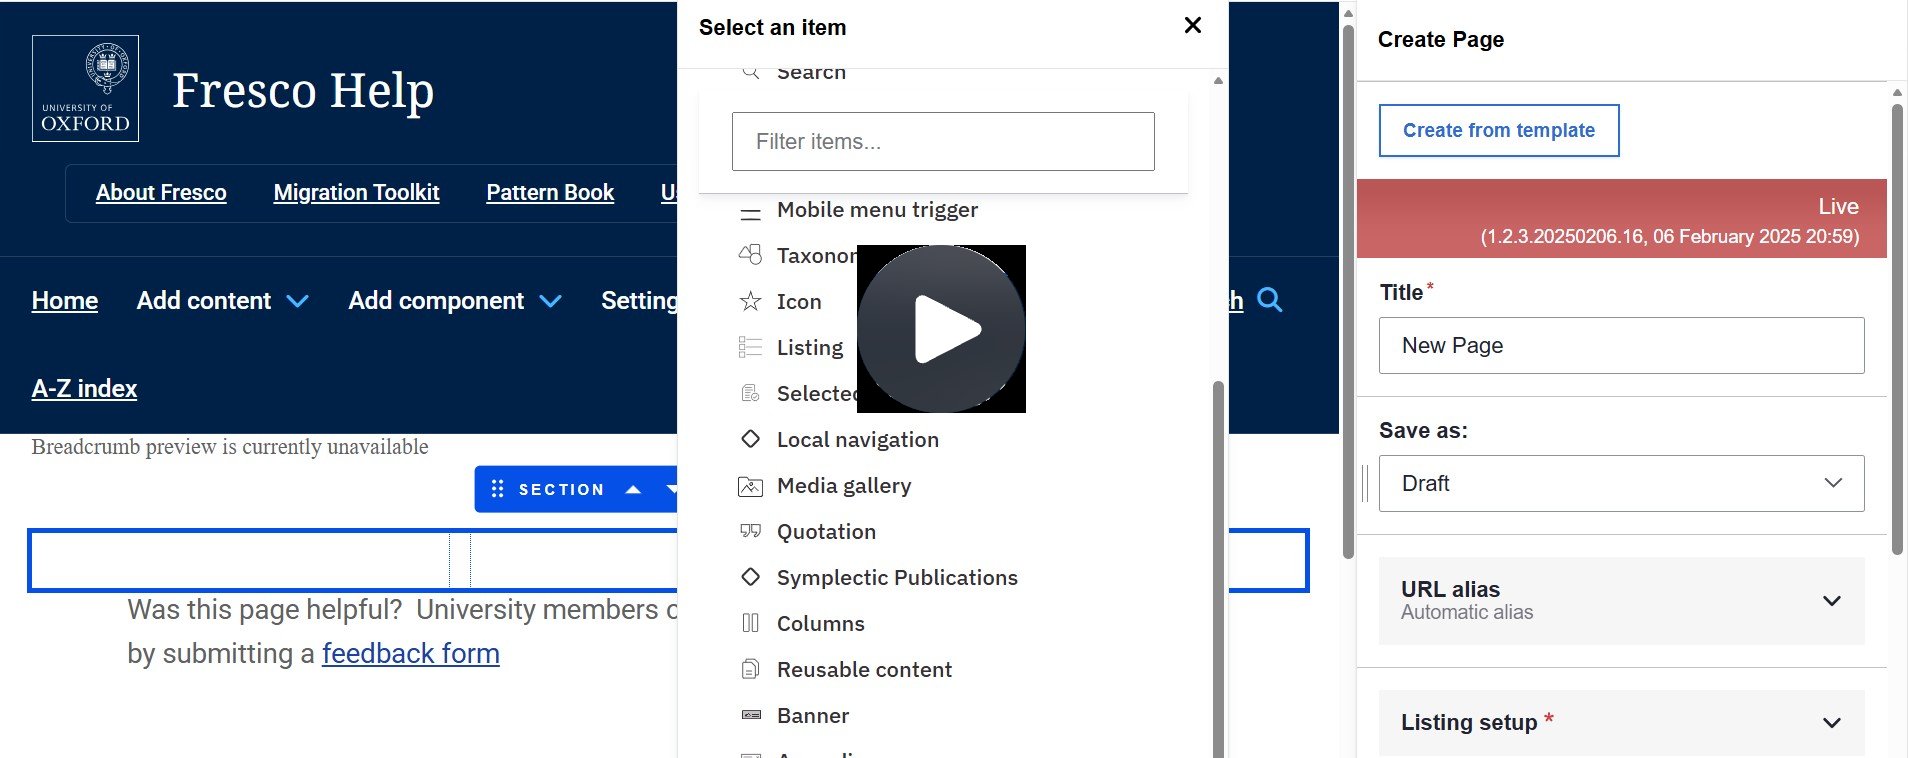The width and height of the screenshot is (1908, 758).
Task: Click the Selected content item icon
Action: pos(750,393)
